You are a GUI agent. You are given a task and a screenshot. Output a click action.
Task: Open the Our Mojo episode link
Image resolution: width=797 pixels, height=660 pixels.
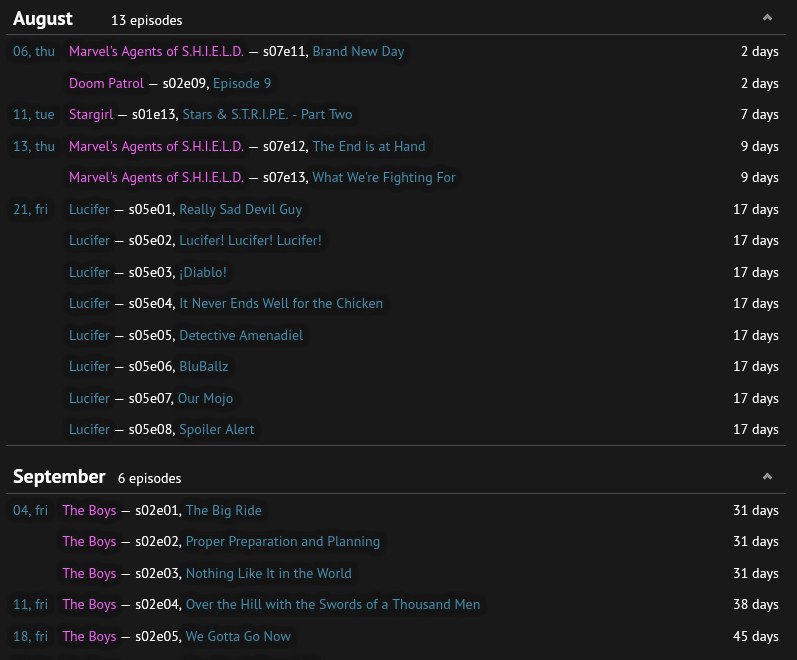205,399
